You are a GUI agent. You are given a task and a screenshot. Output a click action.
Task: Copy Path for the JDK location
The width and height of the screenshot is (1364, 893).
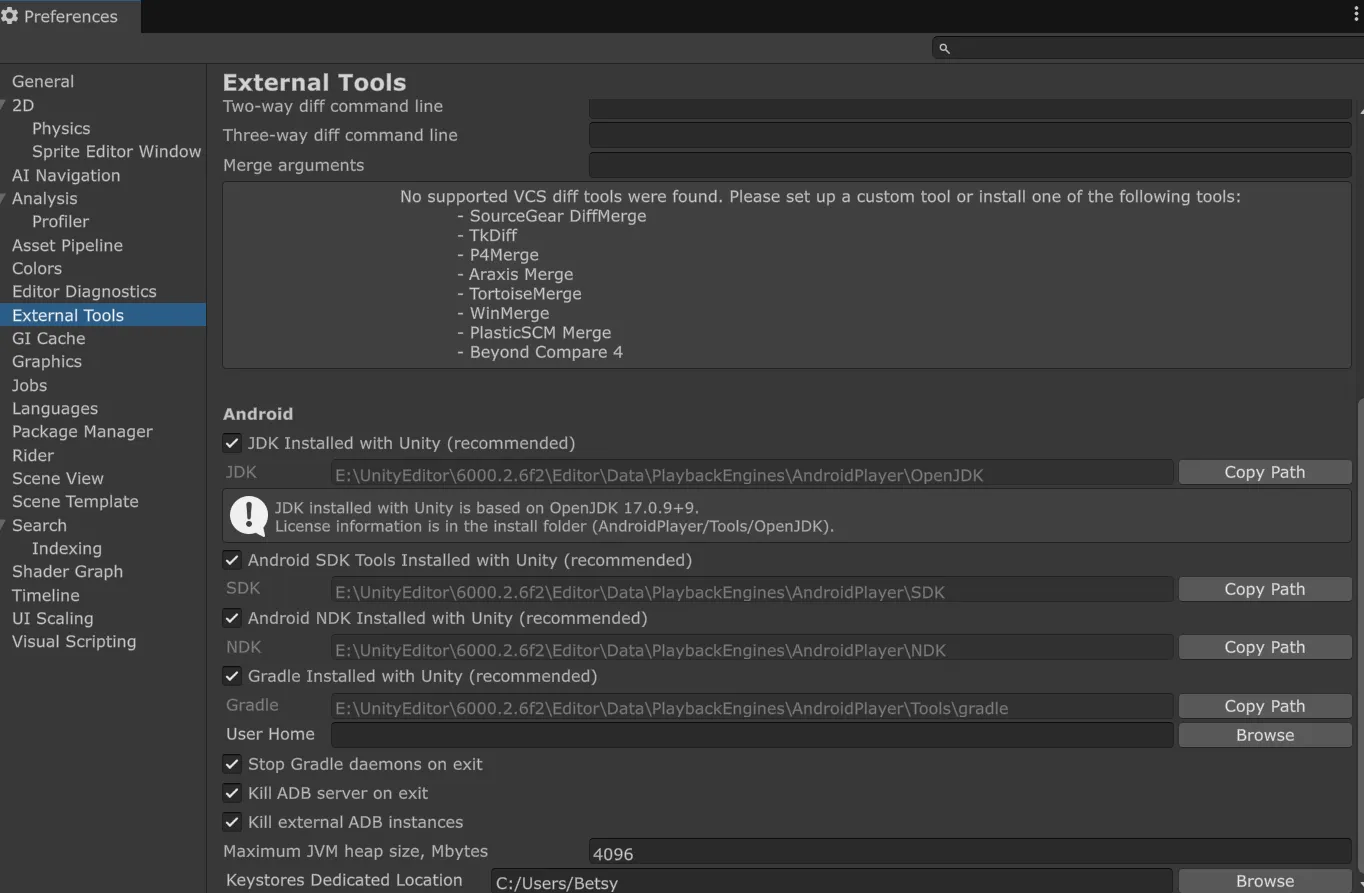pyautogui.click(x=1264, y=472)
